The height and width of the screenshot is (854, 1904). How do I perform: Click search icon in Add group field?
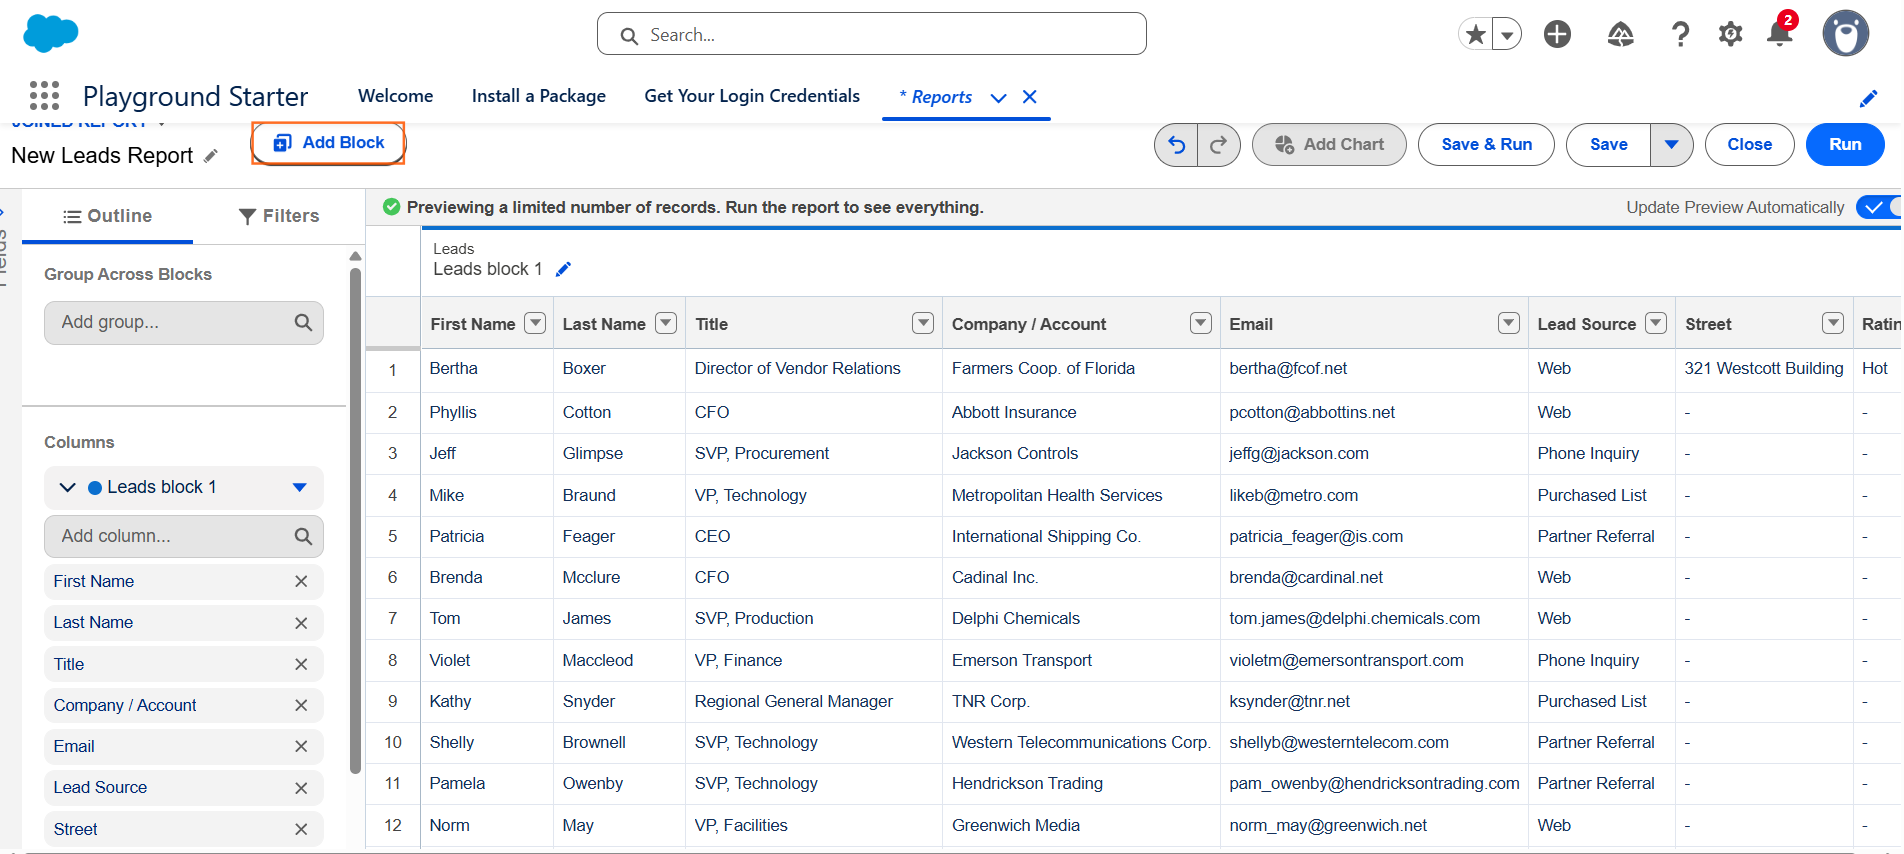pos(303,322)
